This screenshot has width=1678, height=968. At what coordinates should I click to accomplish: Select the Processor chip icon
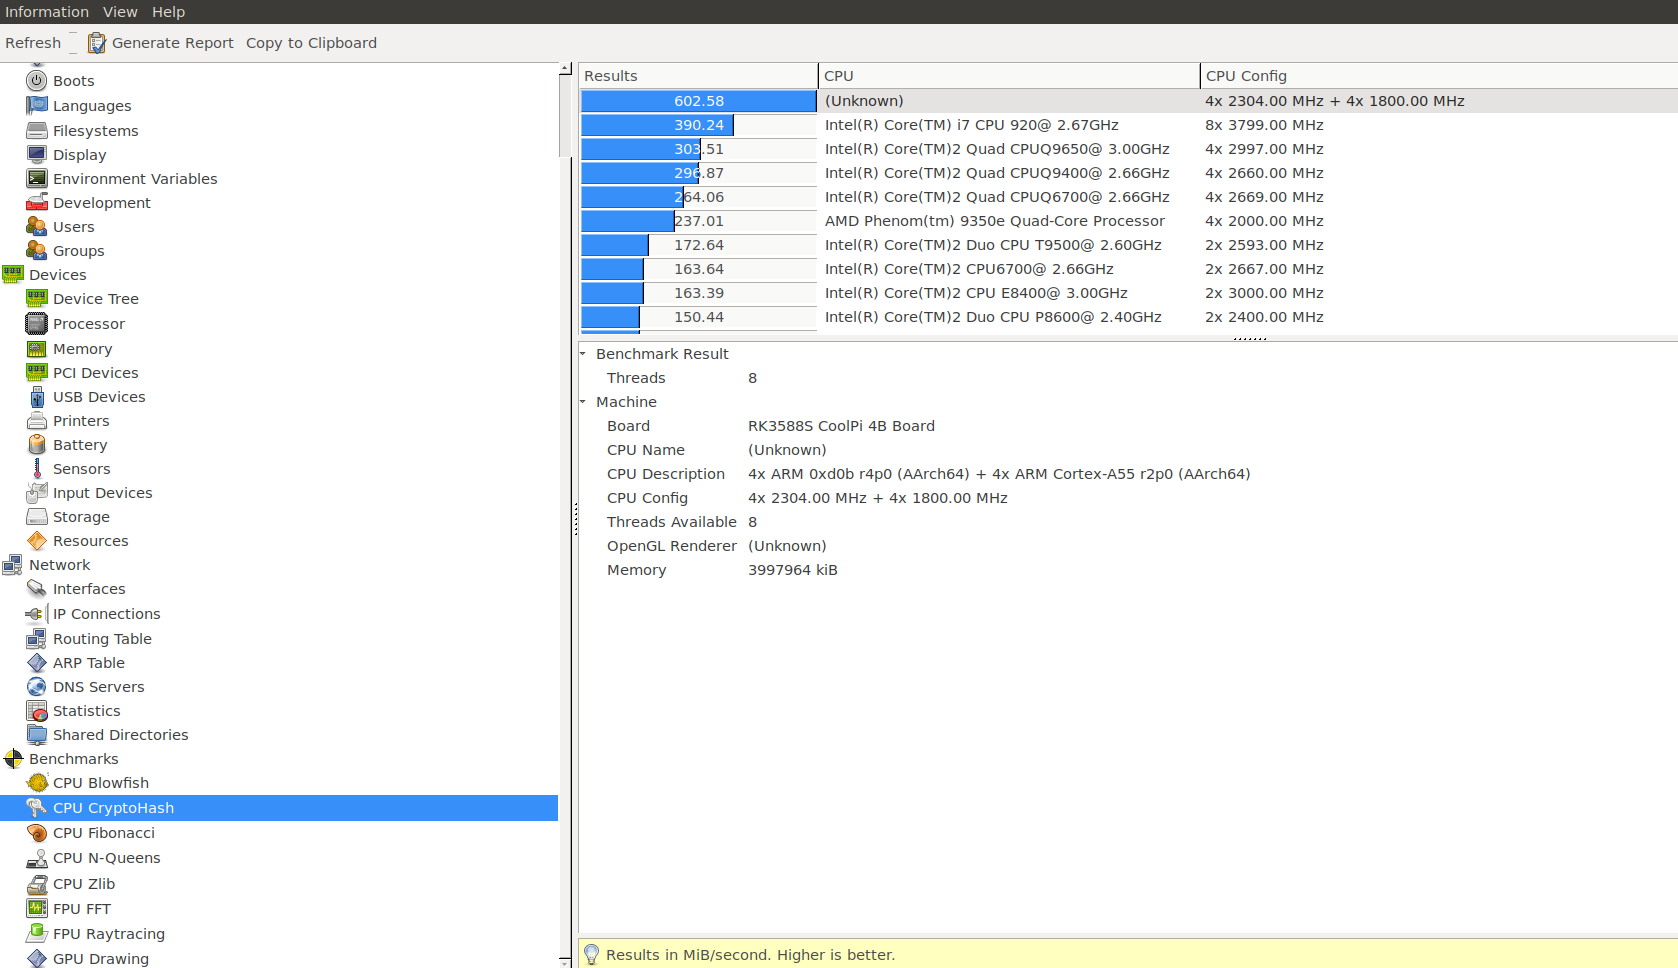pyautogui.click(x=37, y=324)
